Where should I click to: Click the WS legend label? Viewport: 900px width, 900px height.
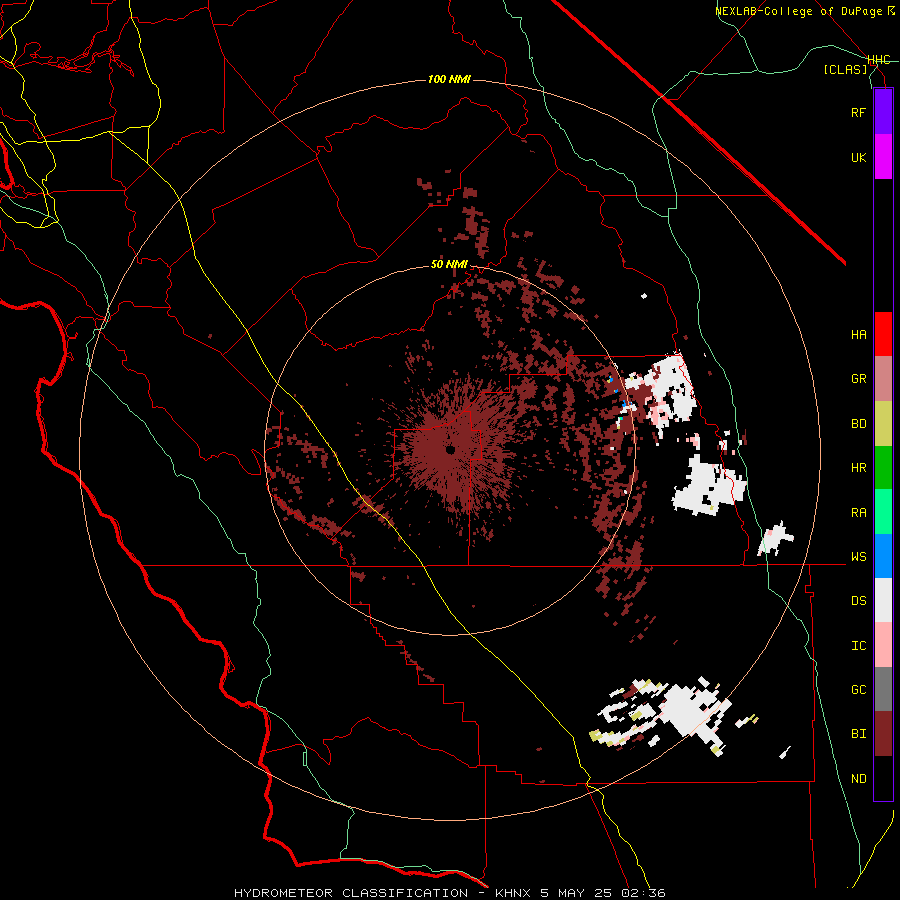tap(858, 556)
